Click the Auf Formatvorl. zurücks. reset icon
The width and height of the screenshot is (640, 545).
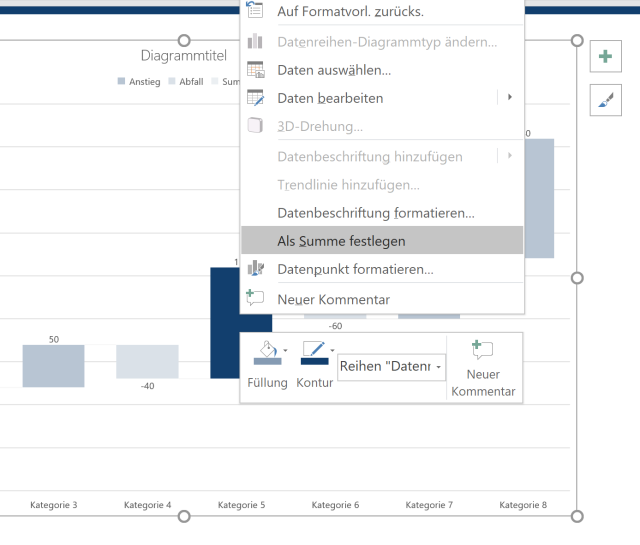tap(256, 11)
